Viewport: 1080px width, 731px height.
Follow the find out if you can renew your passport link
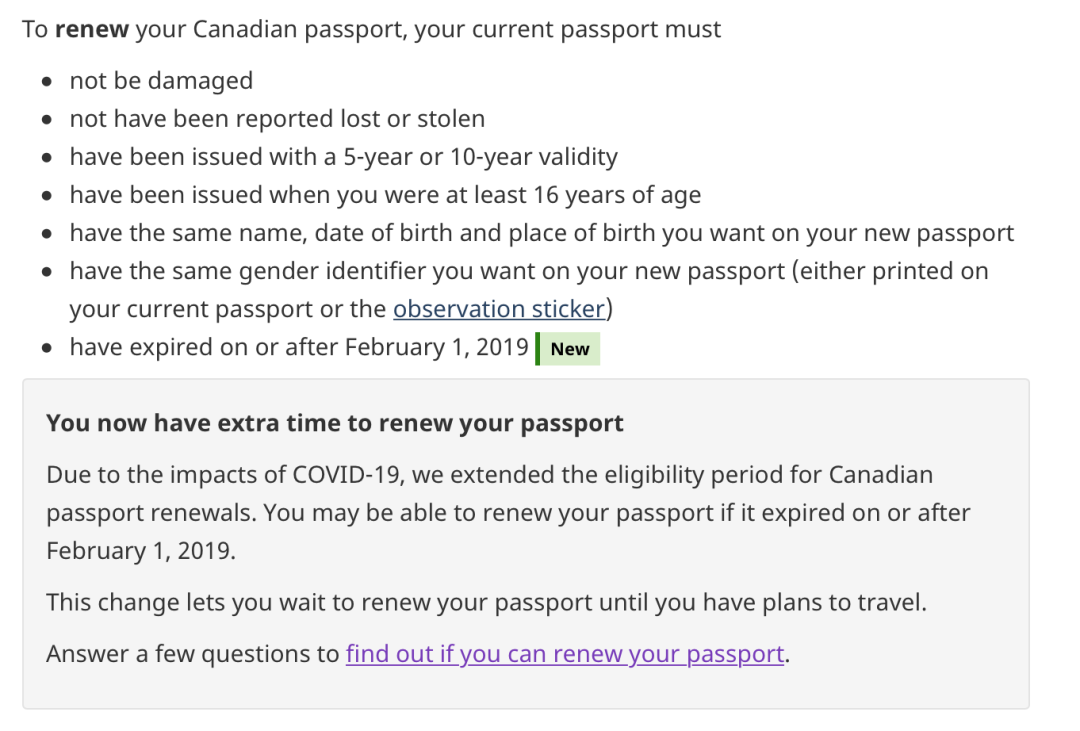565,654
